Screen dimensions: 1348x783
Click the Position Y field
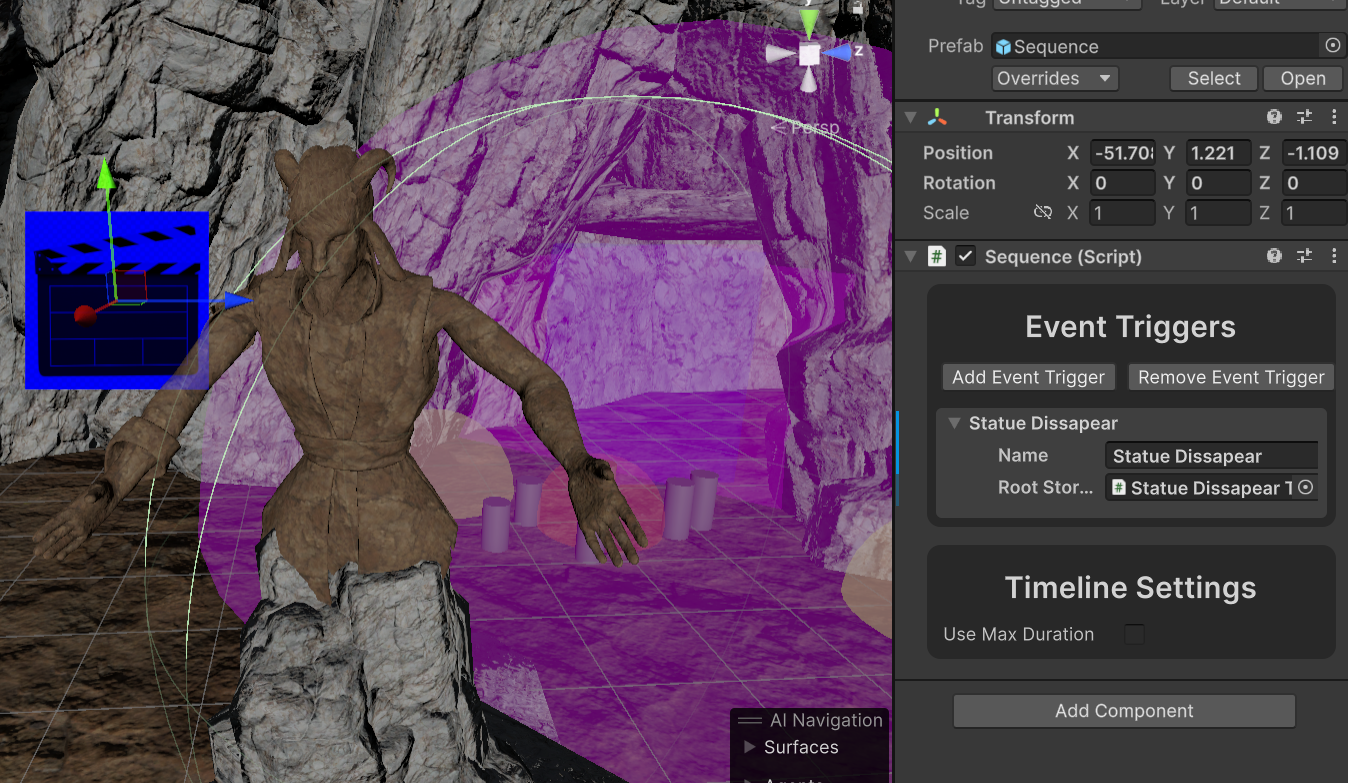(x=1218, y=153)
